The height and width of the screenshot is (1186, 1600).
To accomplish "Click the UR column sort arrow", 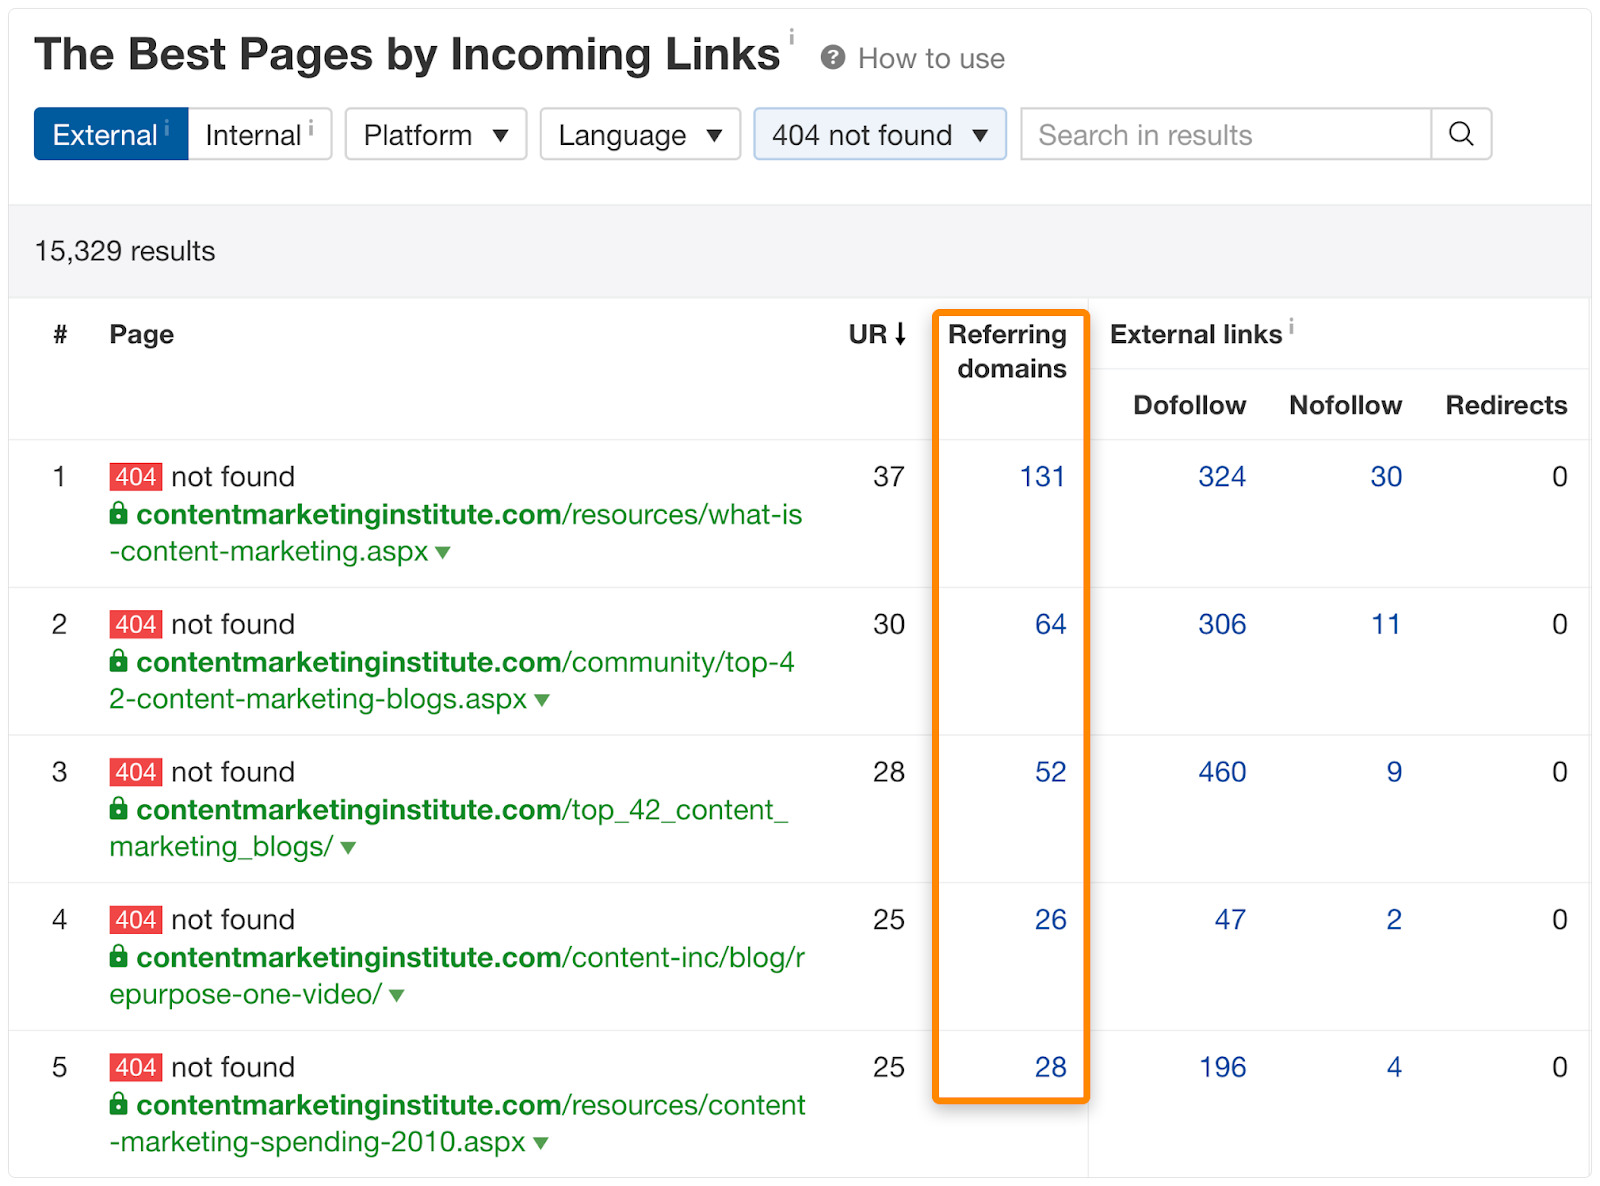I will 900,334.
